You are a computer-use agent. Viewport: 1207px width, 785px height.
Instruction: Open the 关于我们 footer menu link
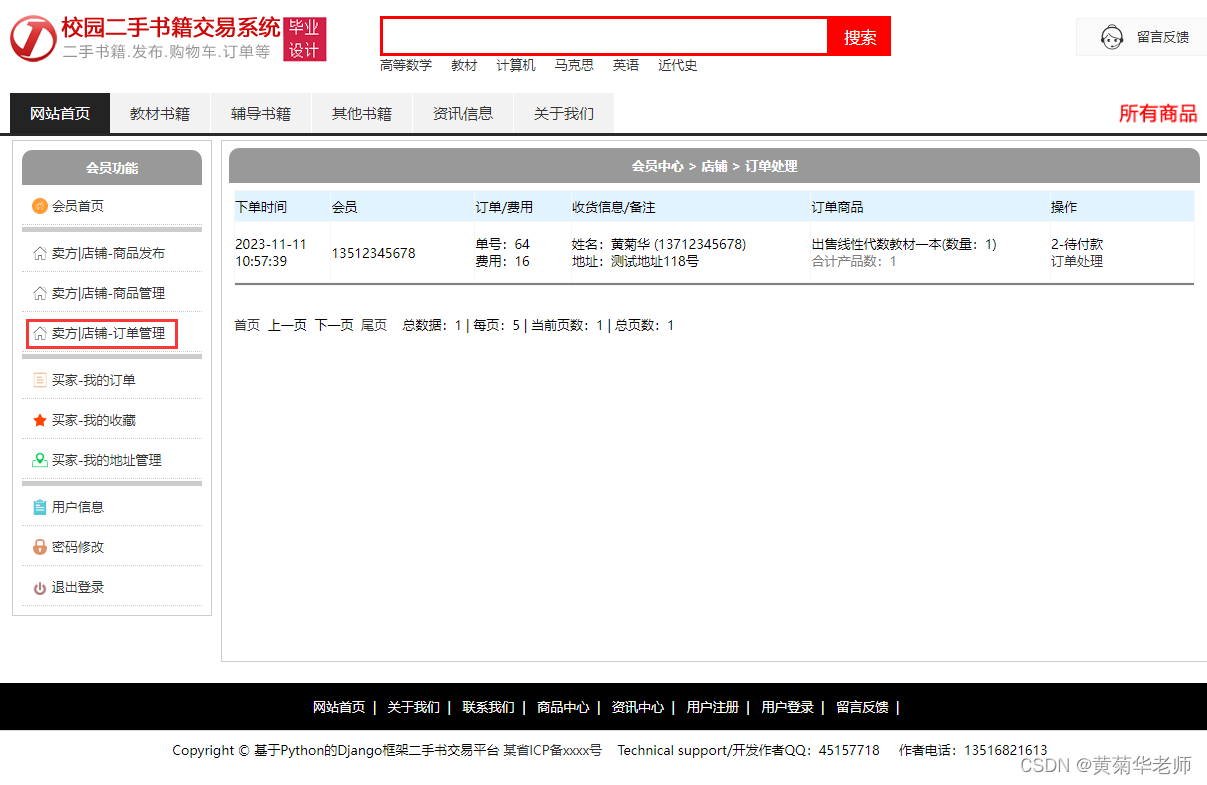413,707
